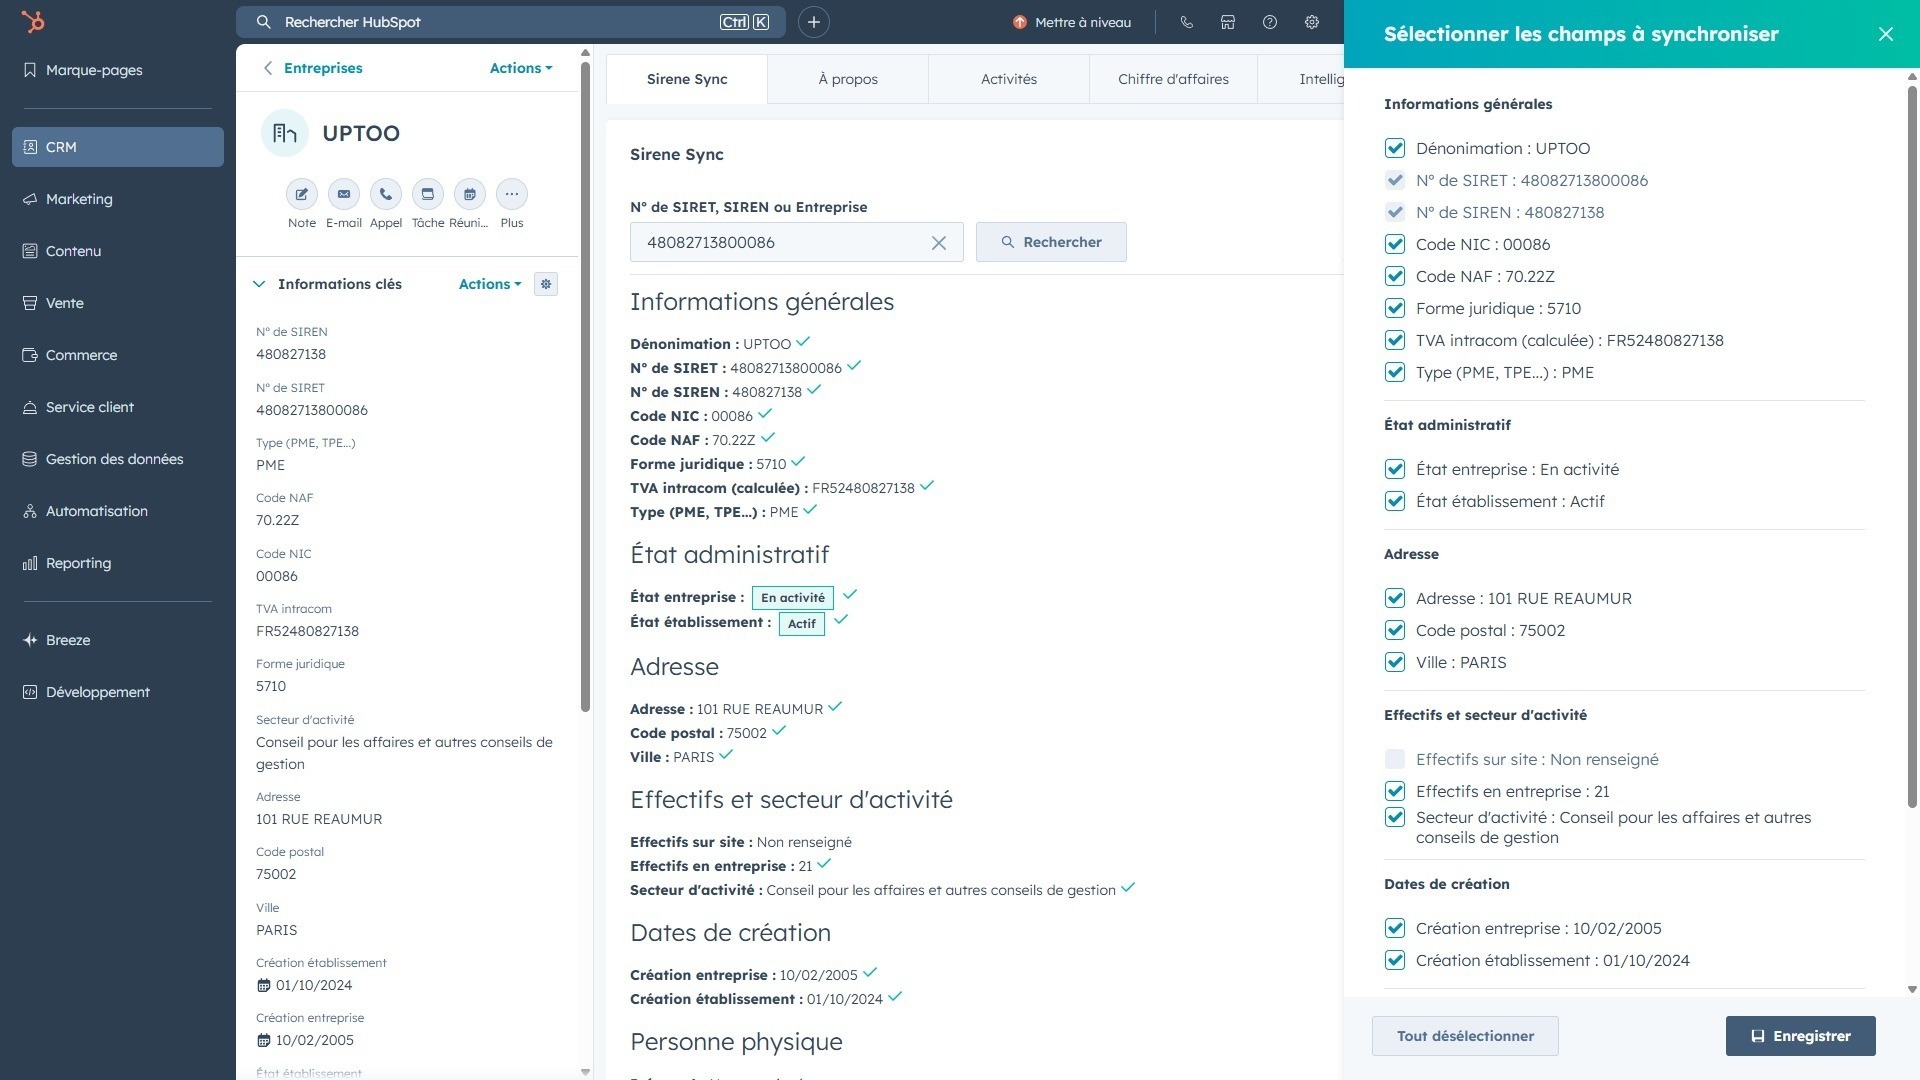Open the Reporting menu item
This screenshot has width=1920, height=1080.
click(x=78, y=563)
